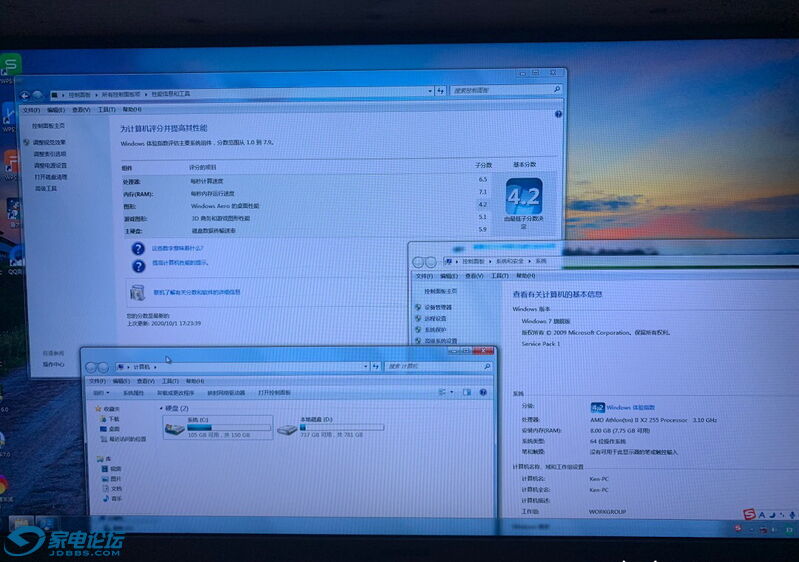Open 编辑(E) menu in 计算机 window
The height and width of the screenshot is (562, 799).
(121, 381)
